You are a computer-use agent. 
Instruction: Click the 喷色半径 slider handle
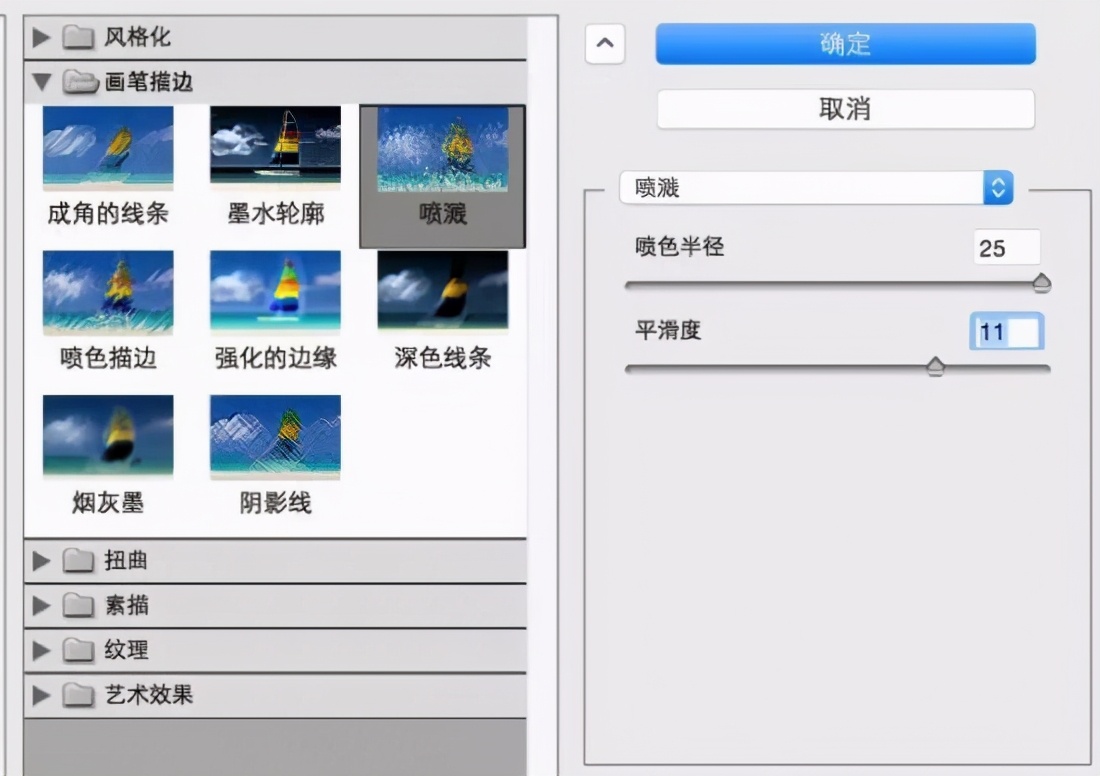click(x=1041, y=284)
